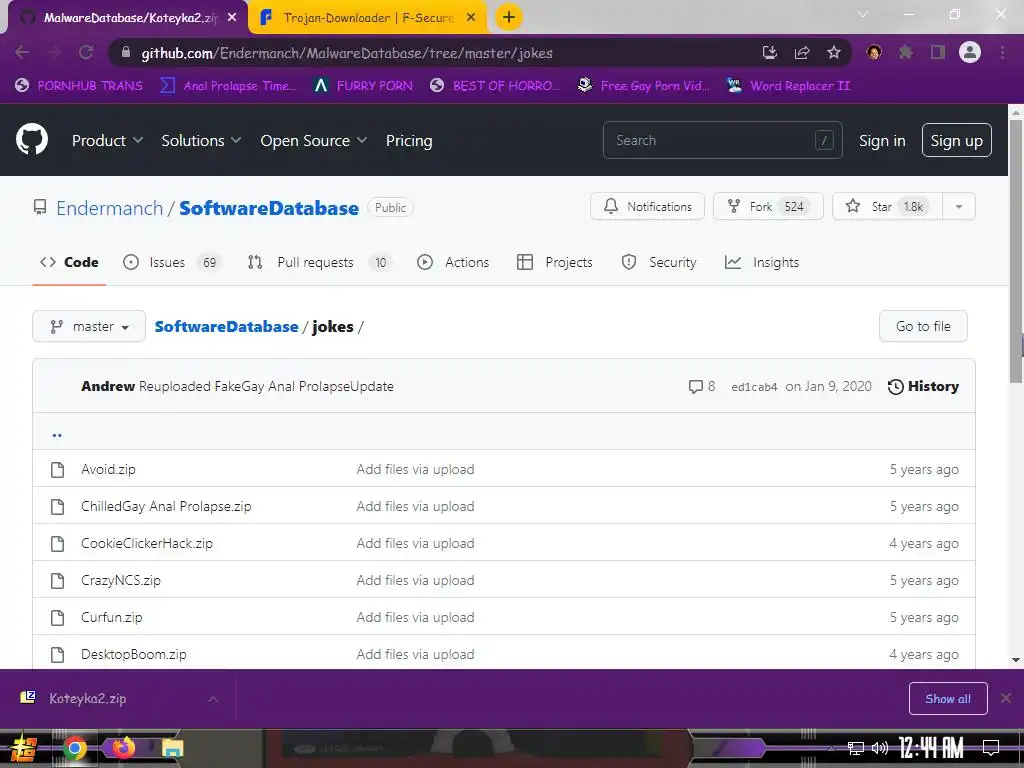Open the Start menu button

click(x=23, y=748)
